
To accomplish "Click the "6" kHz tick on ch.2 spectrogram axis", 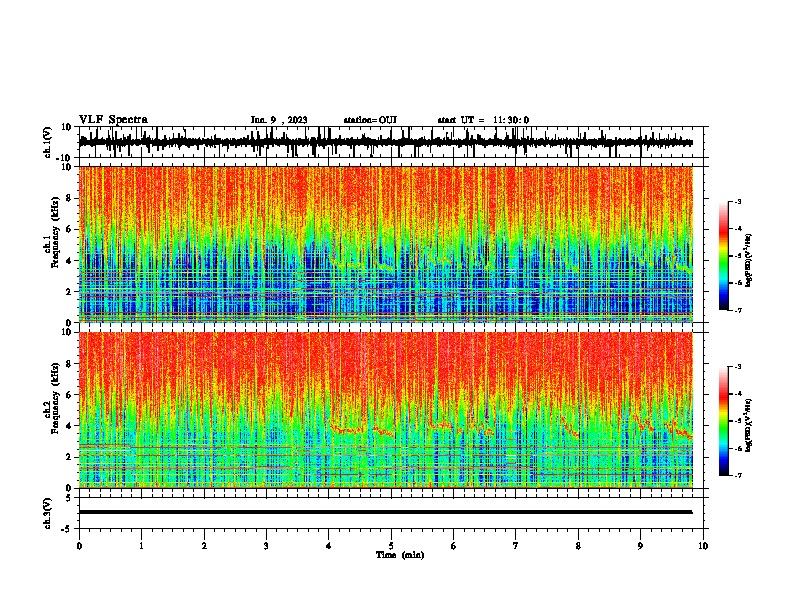I will tap(70, 395).
